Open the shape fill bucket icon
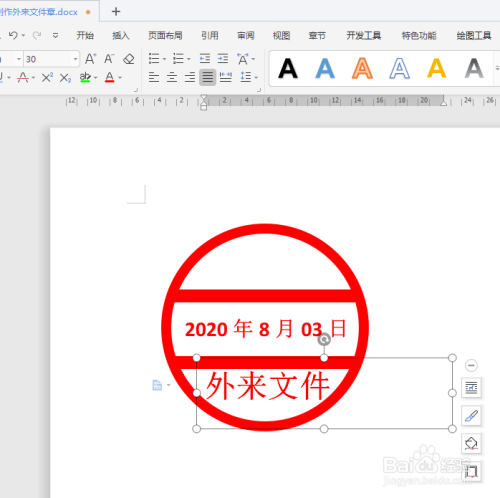500x498 pixels. [471, 444]
